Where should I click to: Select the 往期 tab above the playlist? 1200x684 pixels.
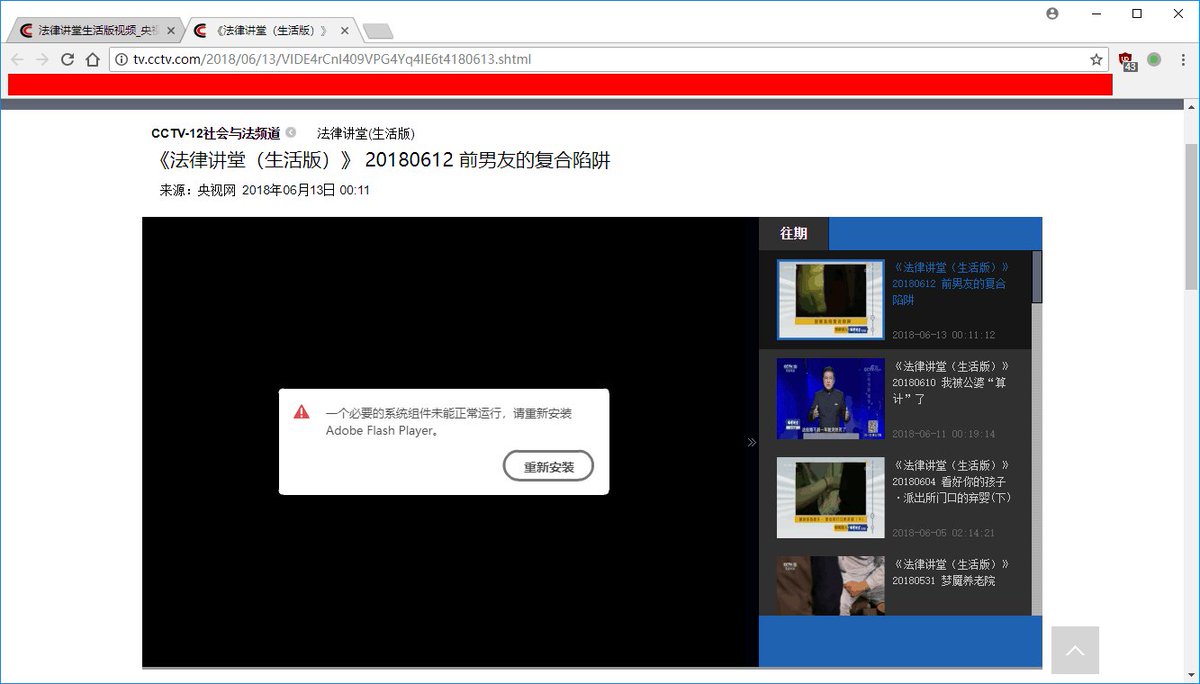point(793,233)
